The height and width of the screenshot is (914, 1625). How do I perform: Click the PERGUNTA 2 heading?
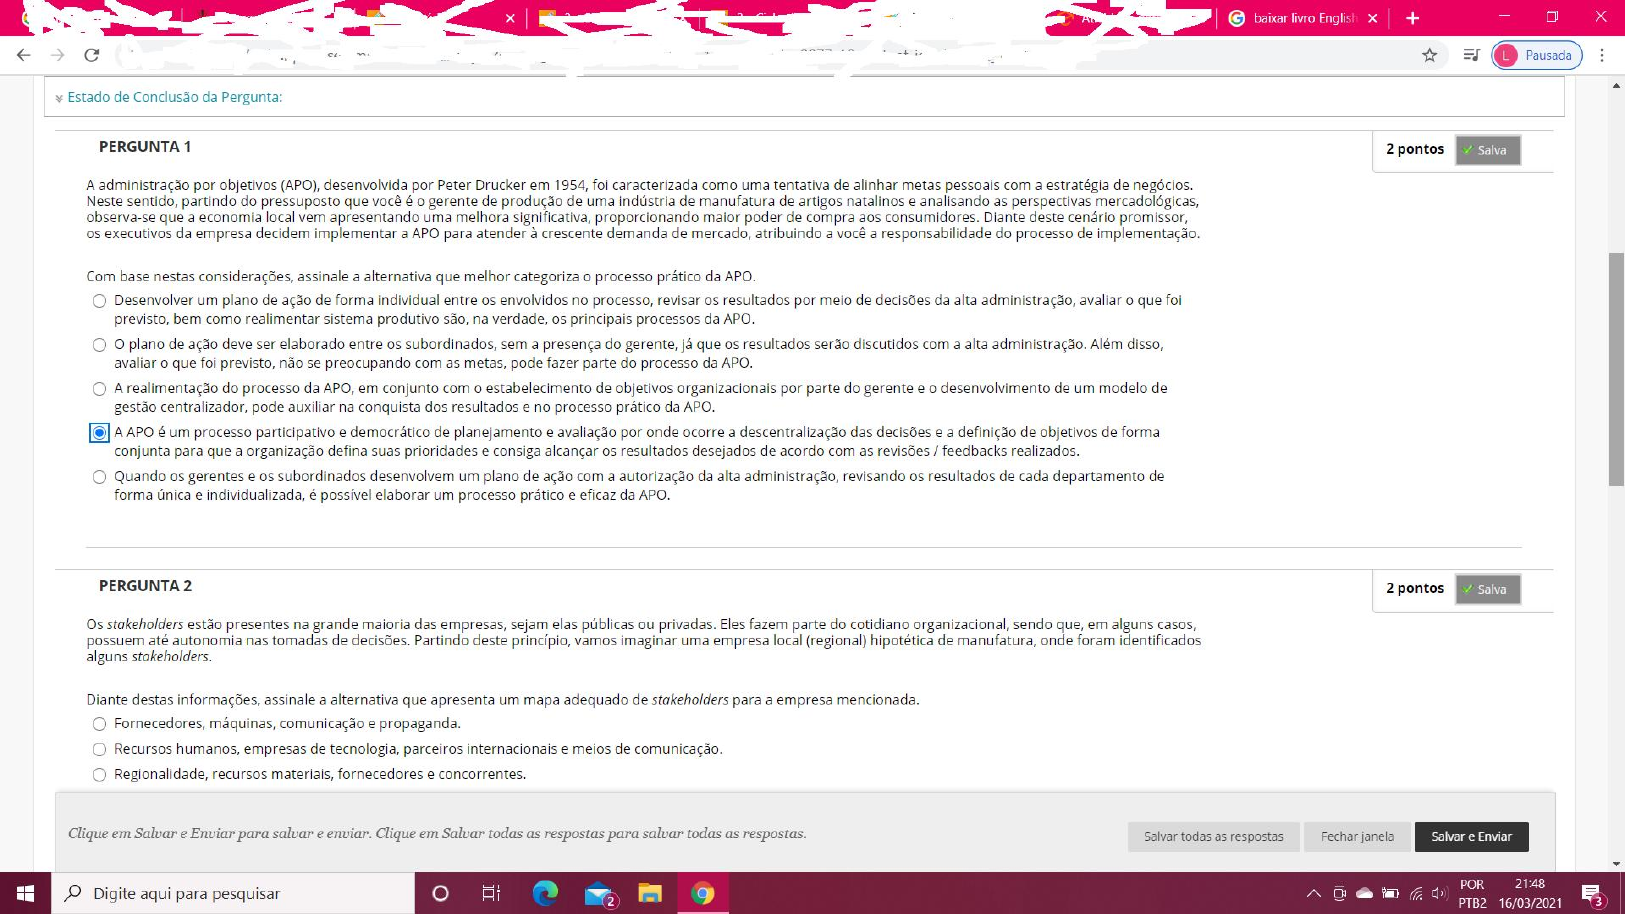tap(145, 585)
